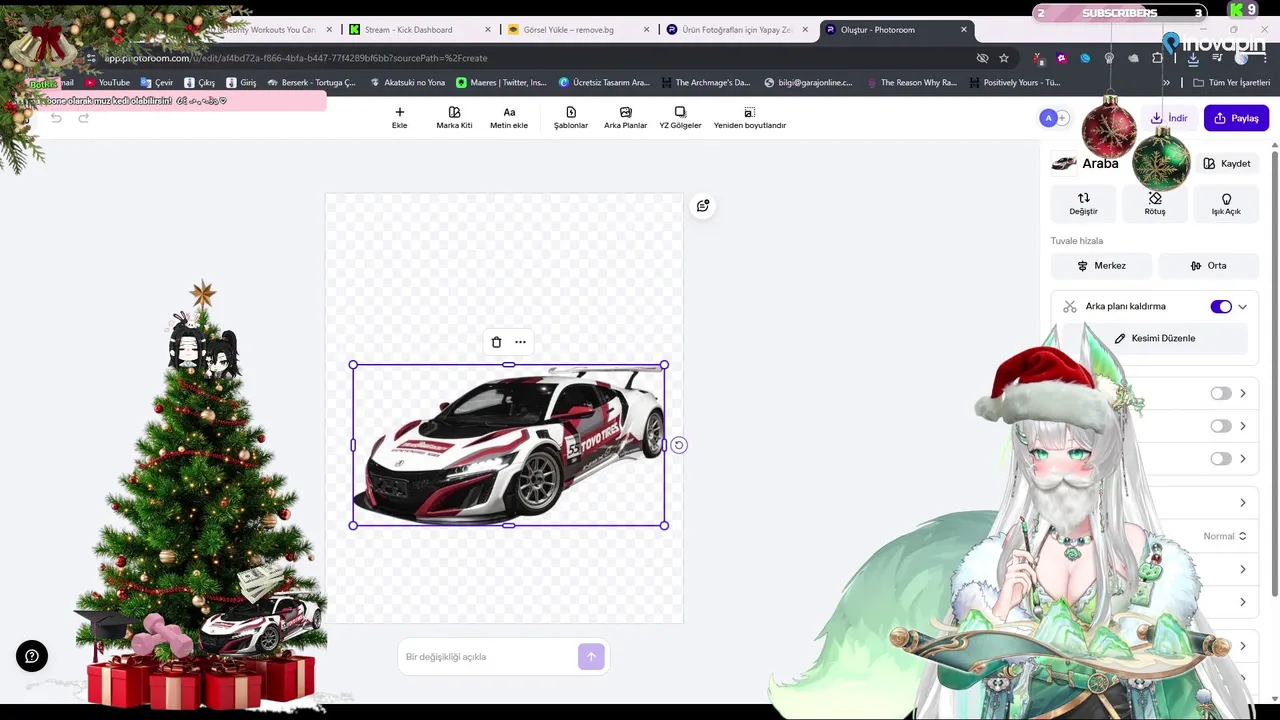The image size is (1280, 720).
Task: Click the undo arrow
Action: pos(56,118)
